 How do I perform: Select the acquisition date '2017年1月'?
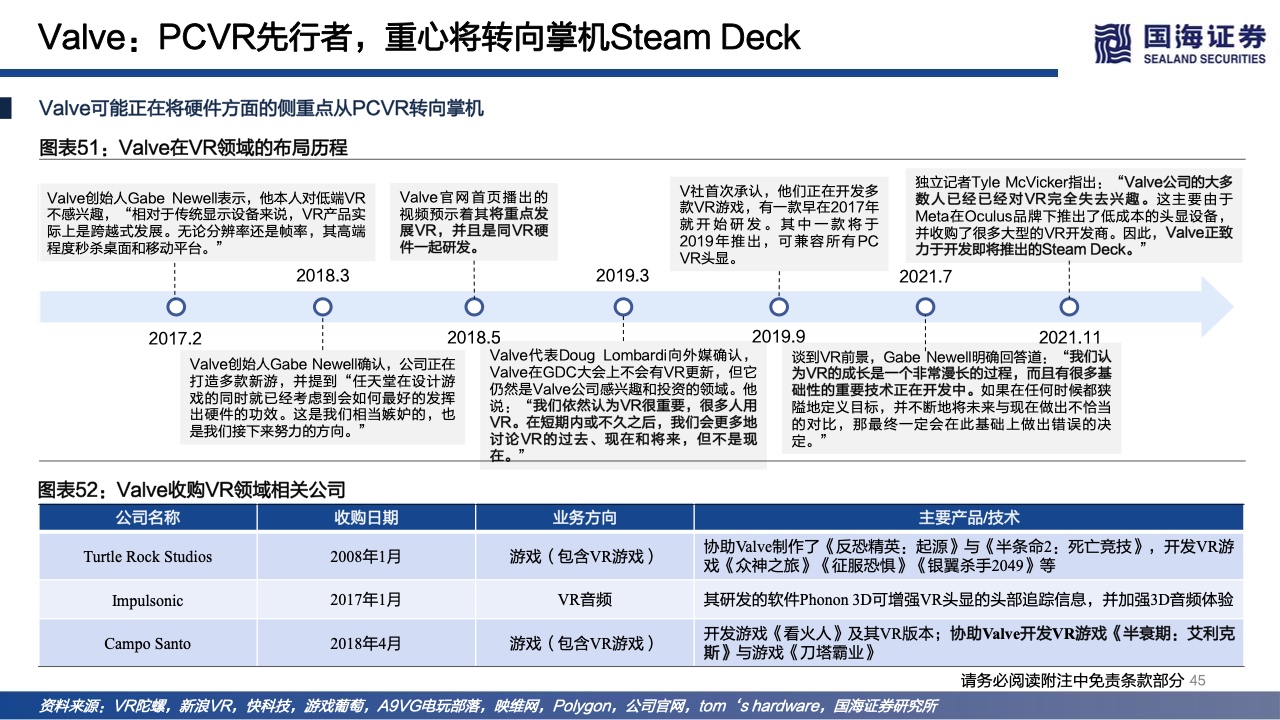(x=366, y=600)
